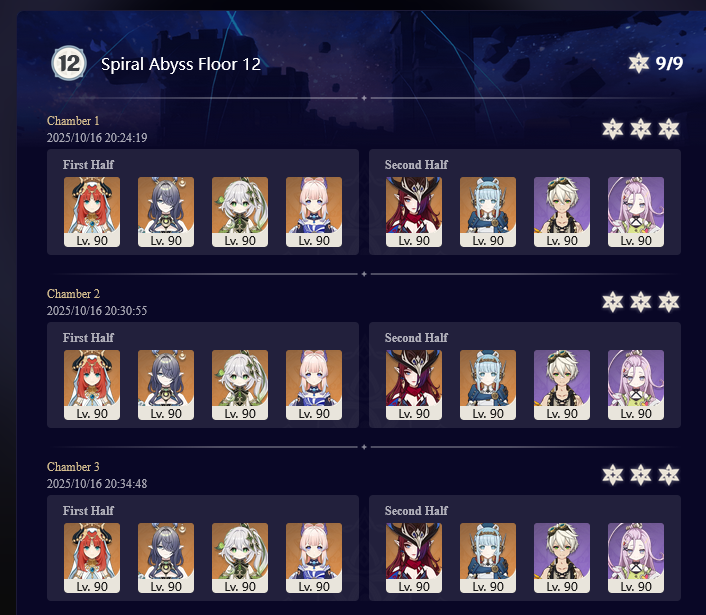Click last star of Chamber 3 rating

coord(669,475)
